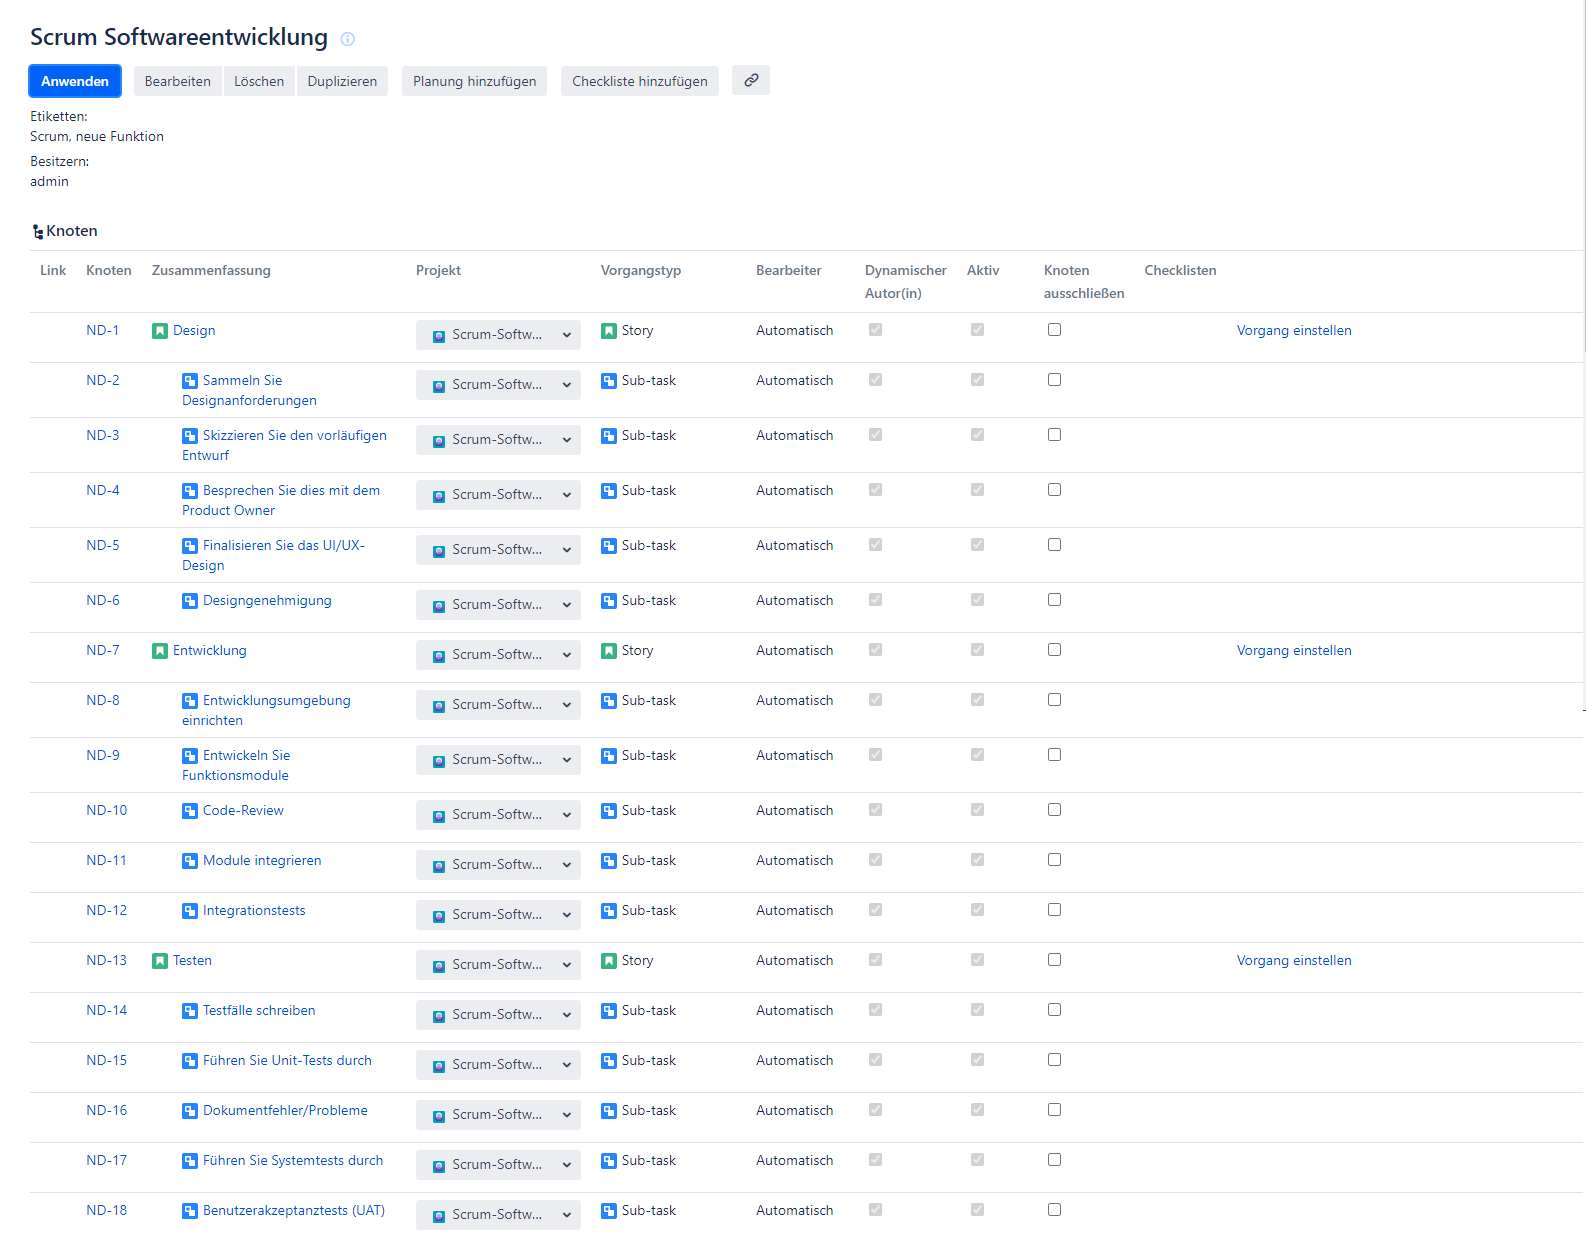Image resolution: width=1586 pixels, height=1239 pixels.
Task: Click the Story icon next to Testen
Action: (160, 961)
